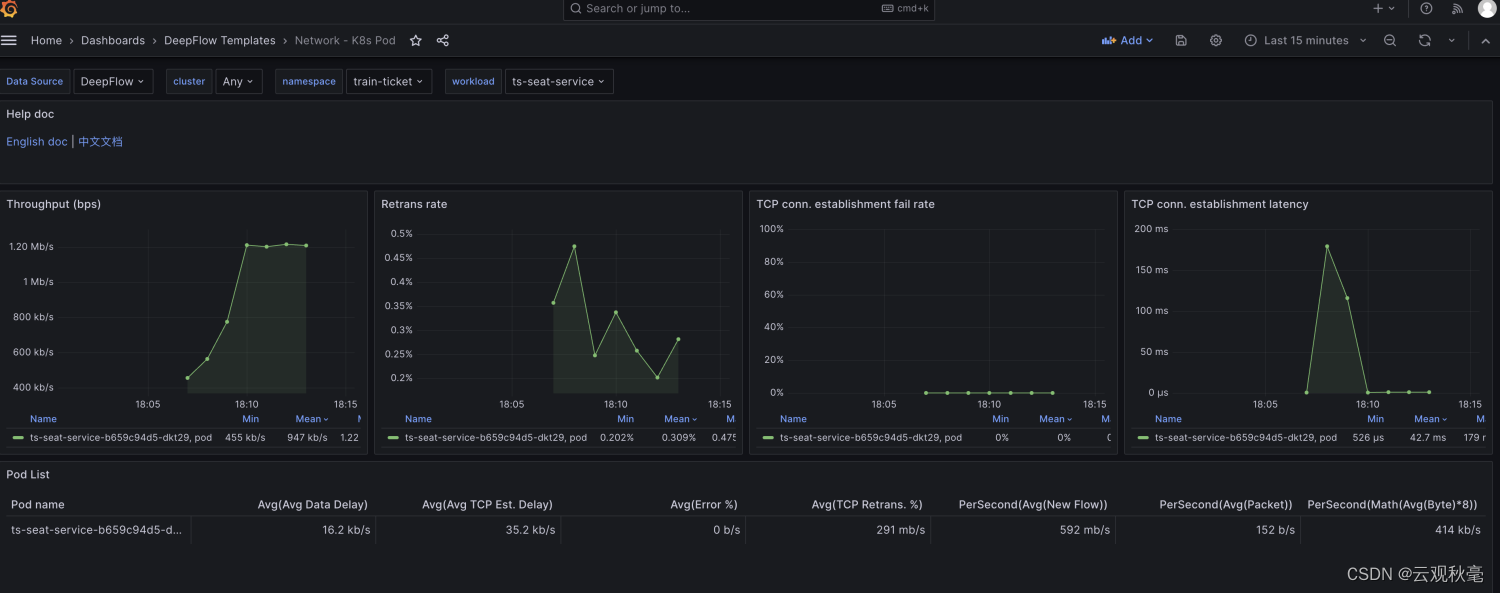Open the 中文文档 link
Viewport: 1500px width, 593px height.
click(100, 142)
